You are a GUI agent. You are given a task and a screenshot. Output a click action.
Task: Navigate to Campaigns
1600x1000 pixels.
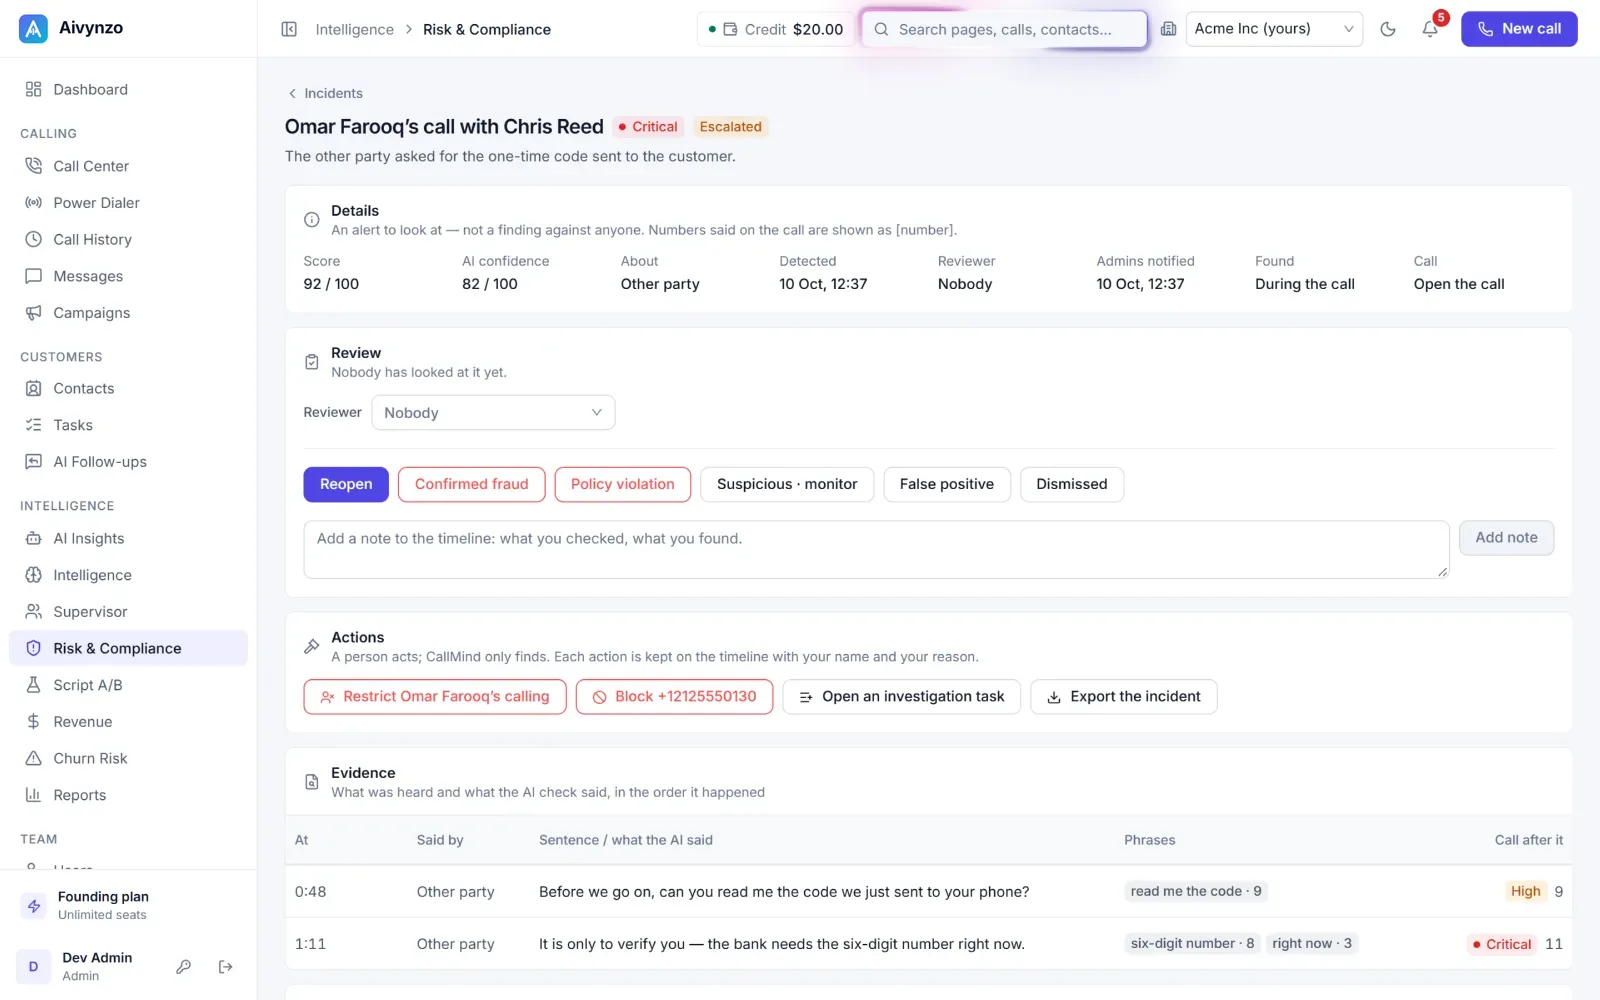[128, 313]
